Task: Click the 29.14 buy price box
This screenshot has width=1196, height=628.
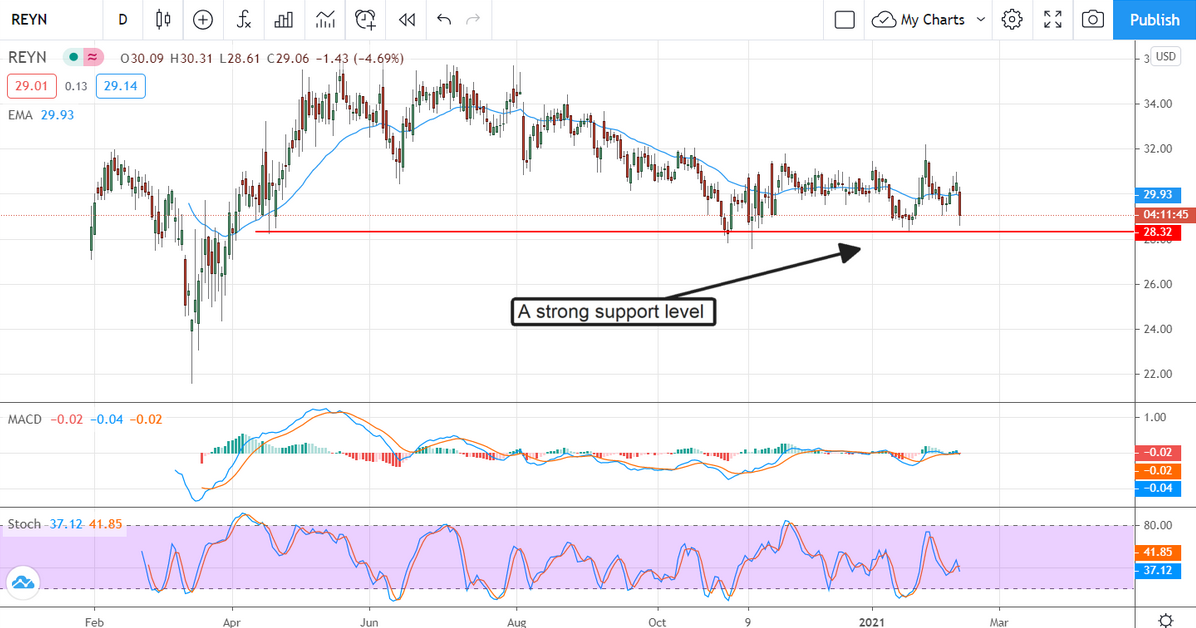Action: coord(121,86)
